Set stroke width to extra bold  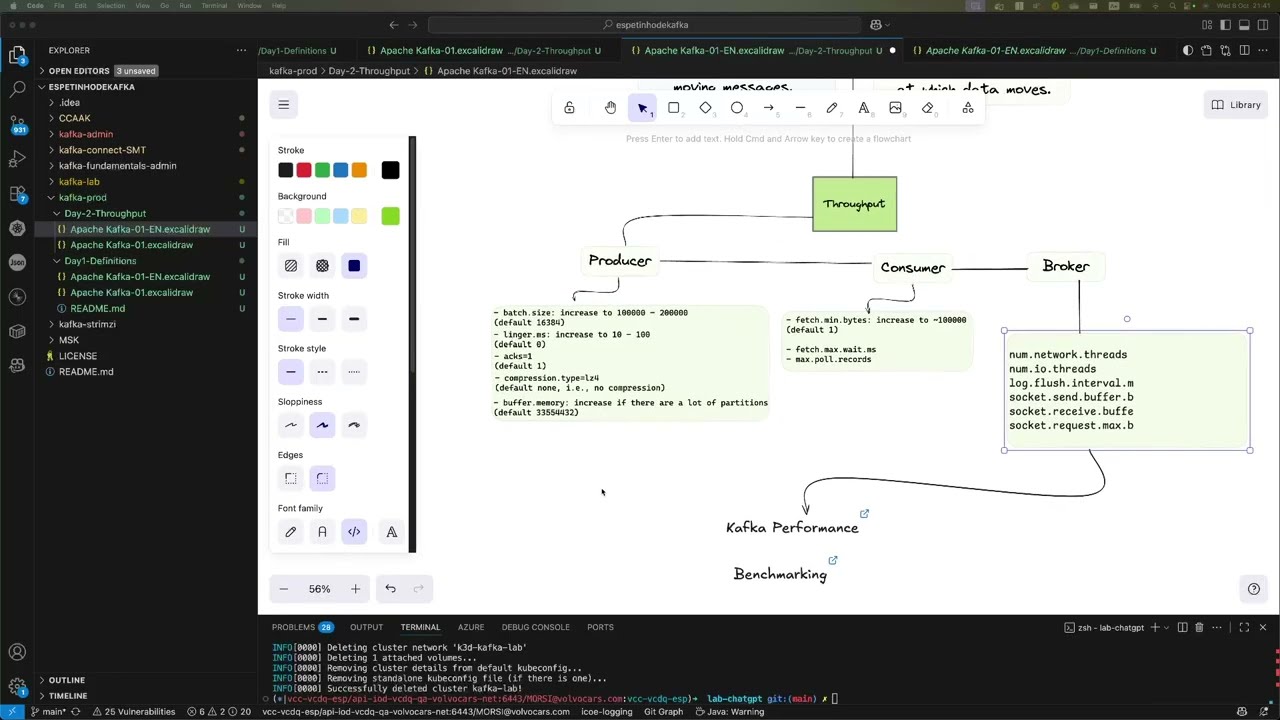pos(354,319)
